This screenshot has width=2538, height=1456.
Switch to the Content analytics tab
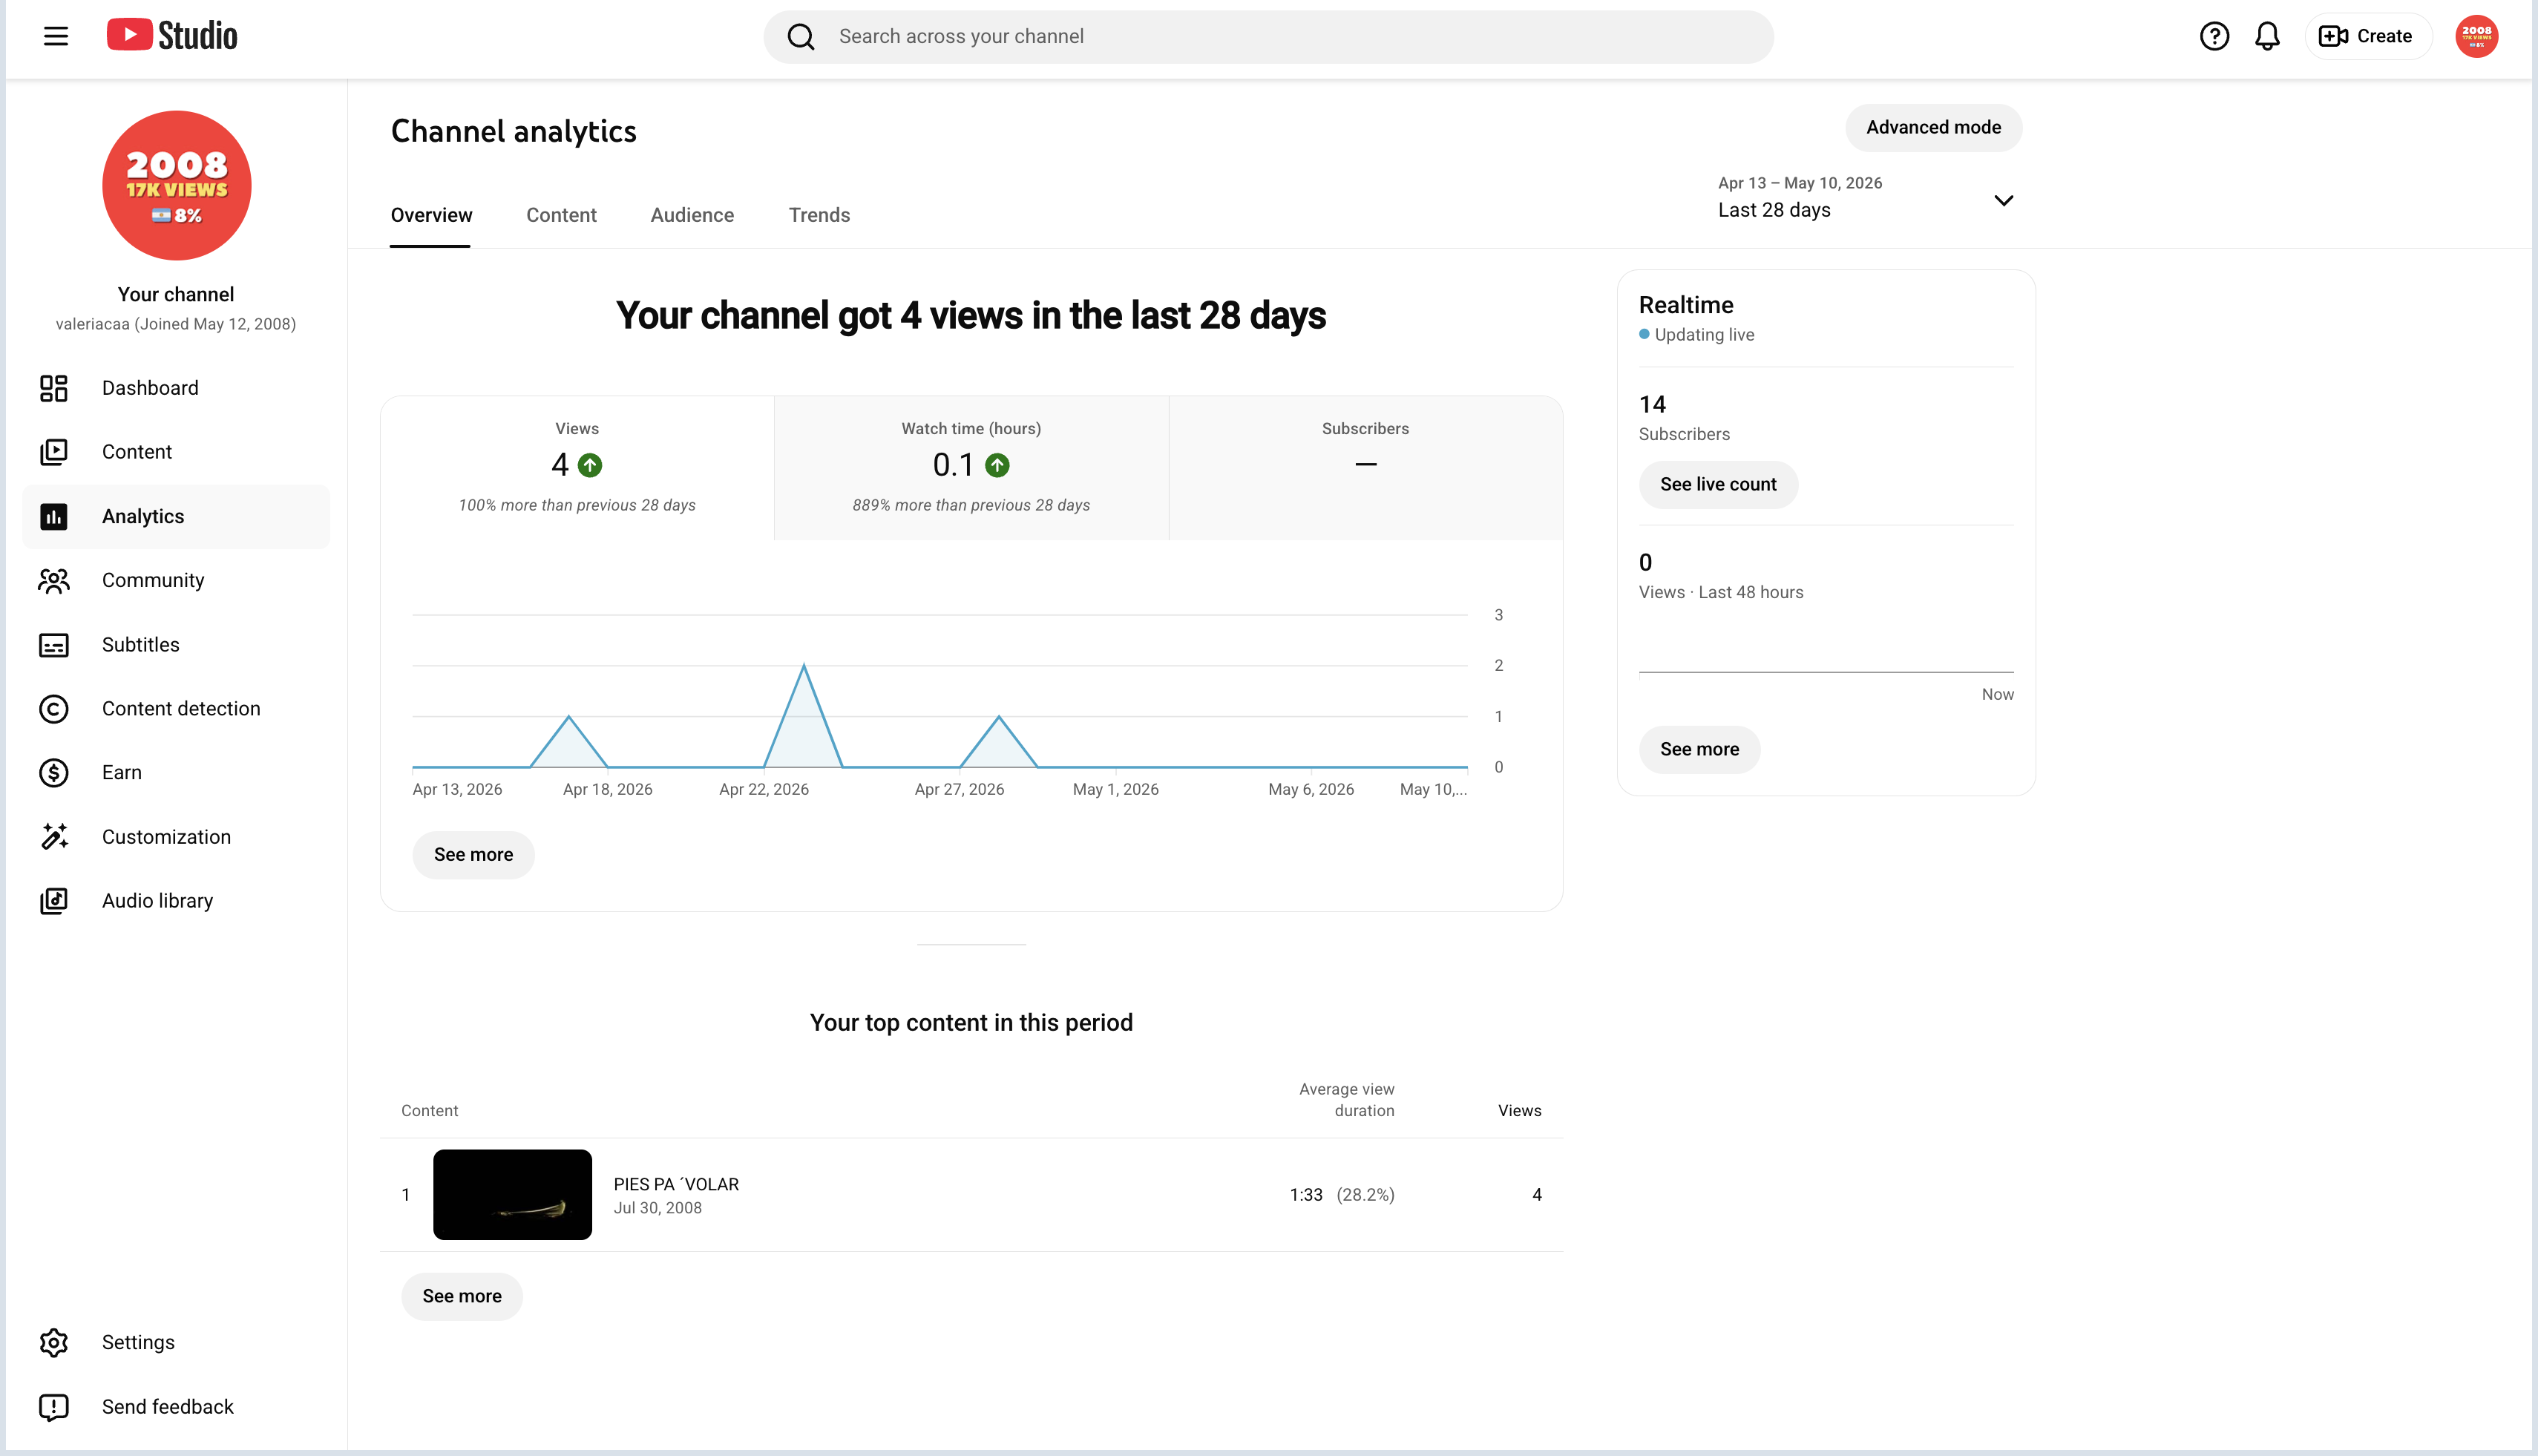pos(561,215)
